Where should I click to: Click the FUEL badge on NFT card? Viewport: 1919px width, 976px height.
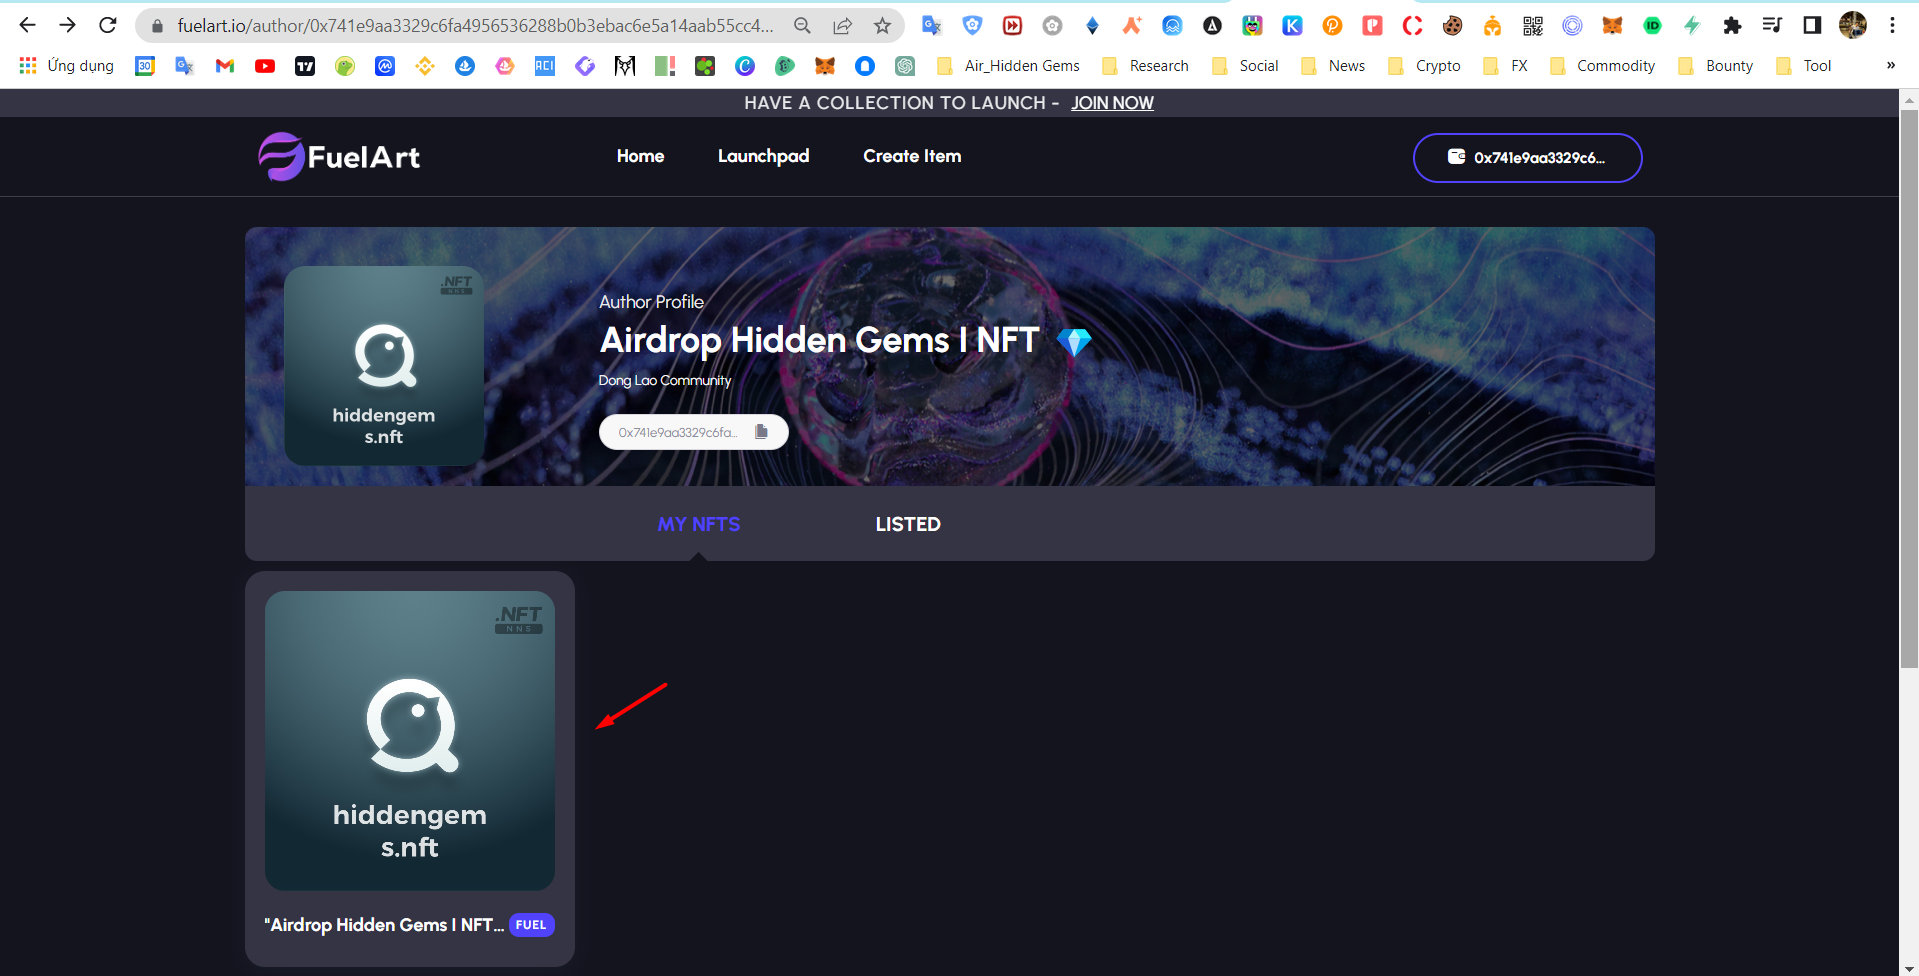[531, 925]
